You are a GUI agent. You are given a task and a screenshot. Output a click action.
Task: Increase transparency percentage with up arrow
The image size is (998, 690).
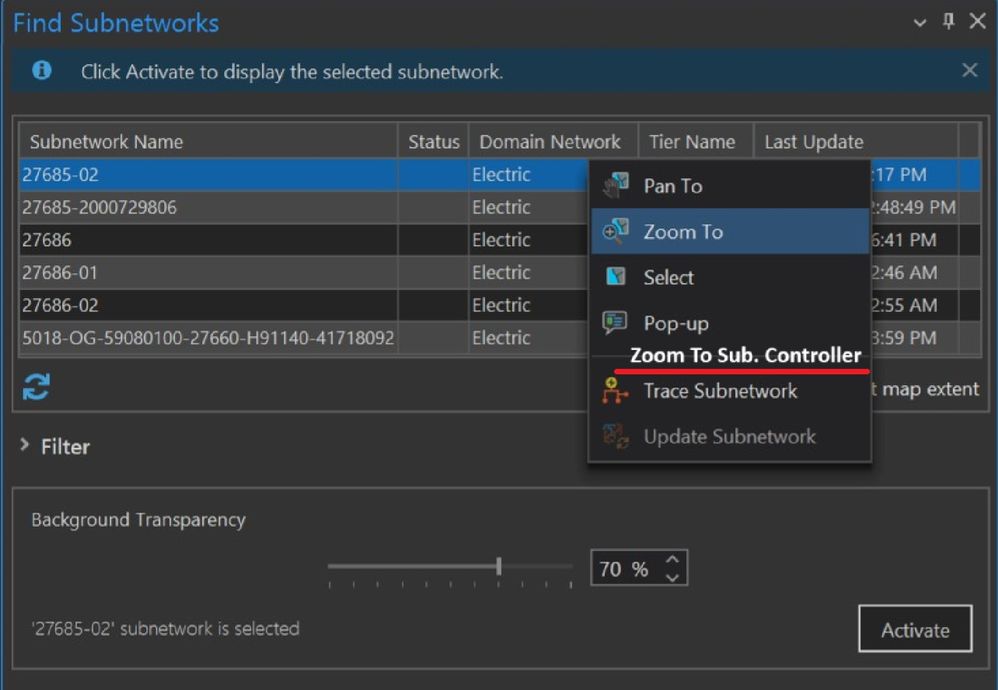tap(672, 561)
